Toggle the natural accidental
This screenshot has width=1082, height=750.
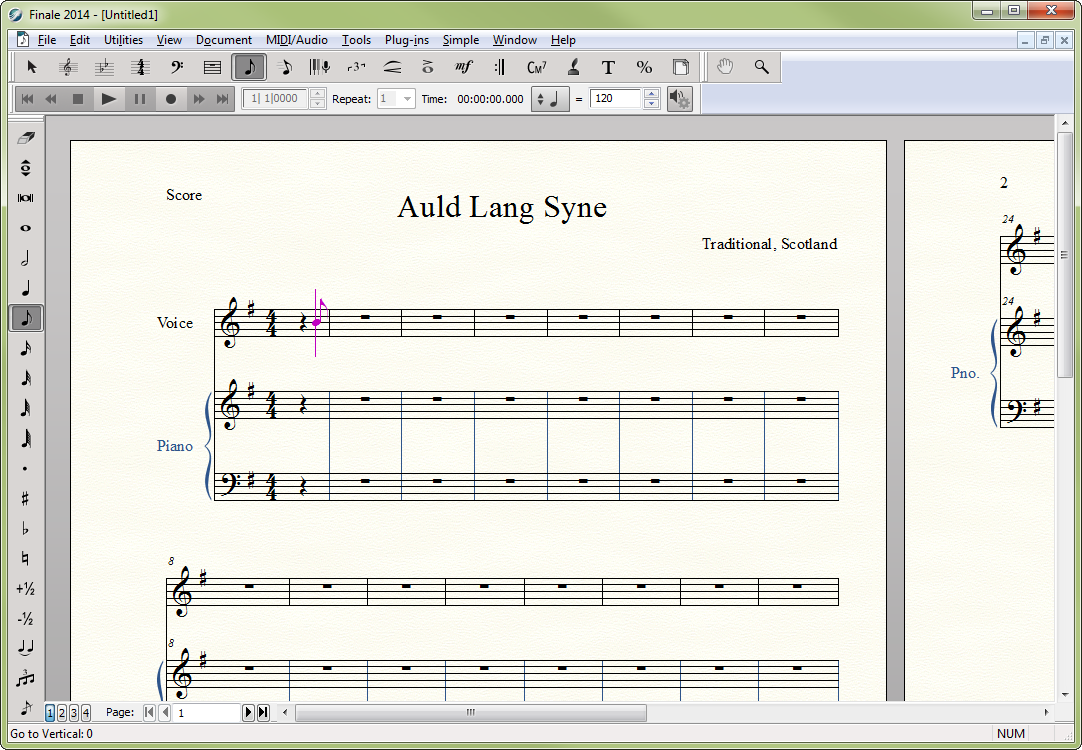pyautogui.click(x=26, y=558)
